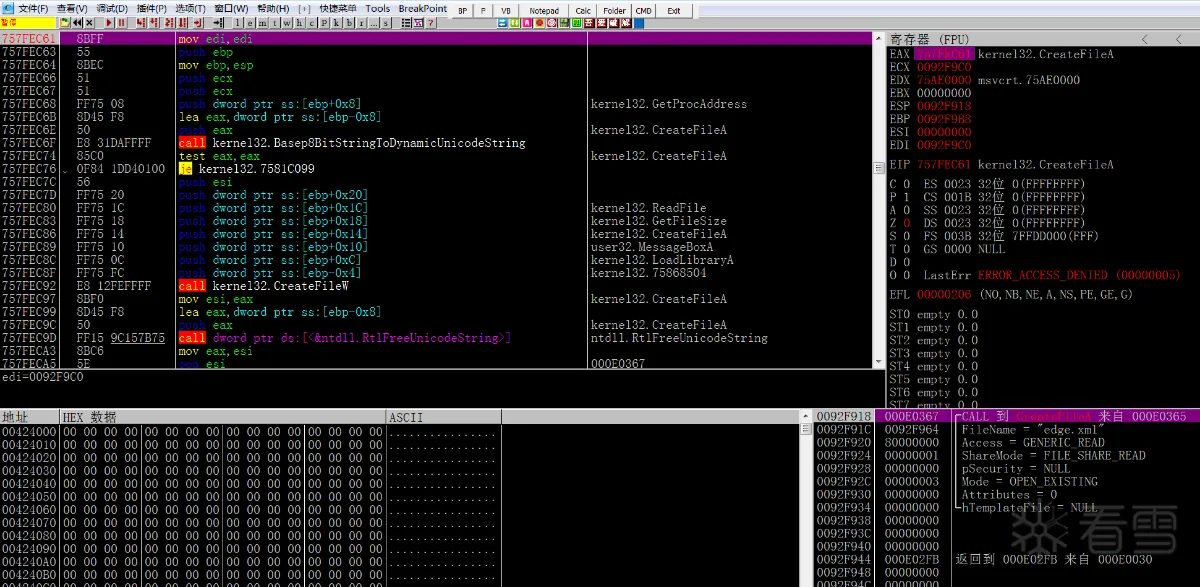Viewport: 1200px width, 587px height.
Task: Click the 地址 column header in dump
Action: [30, 417]
